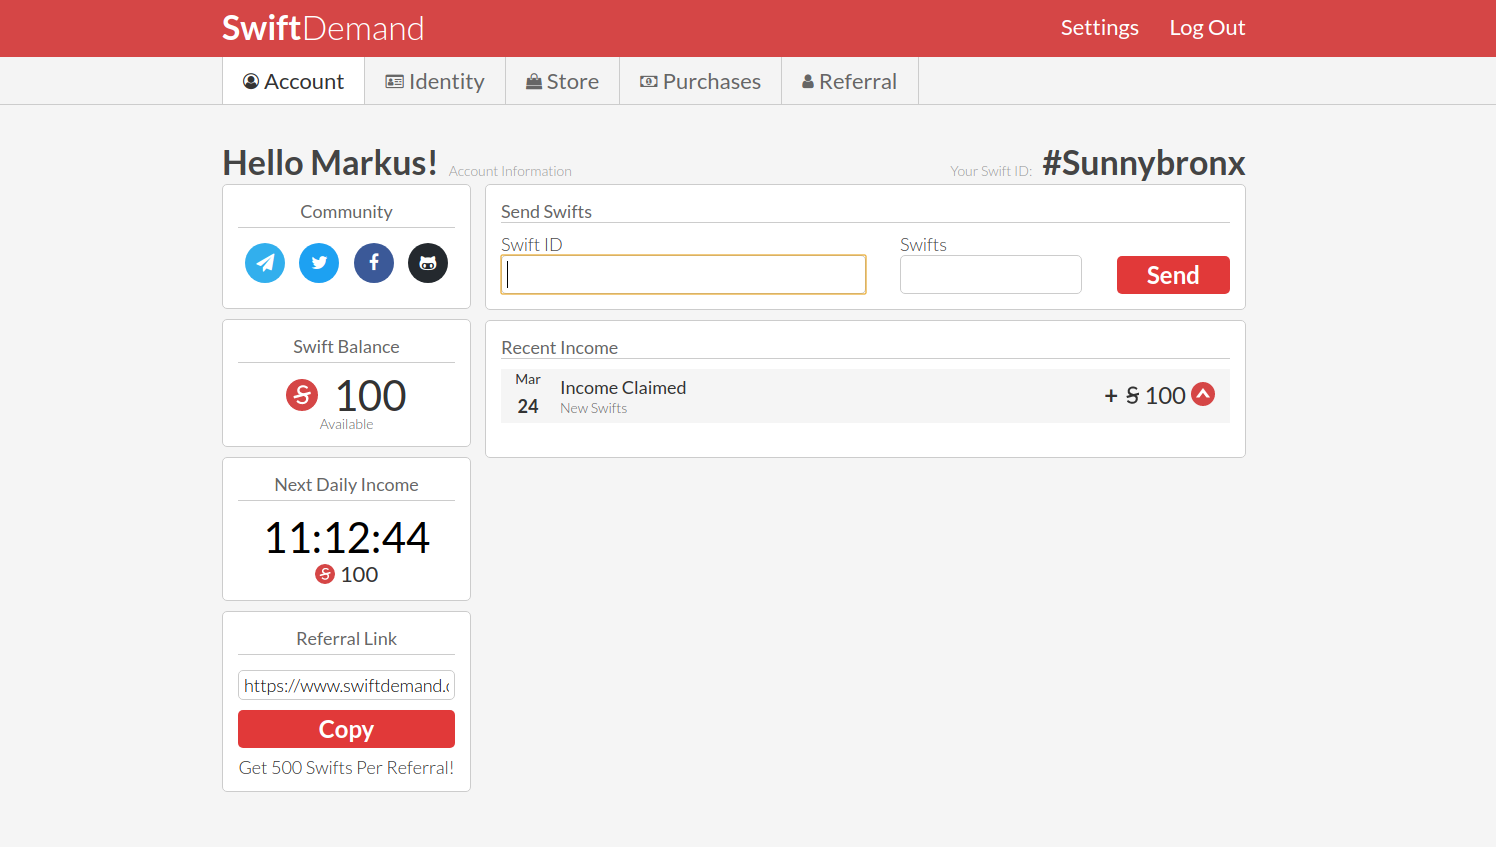Focus the Swift ID input field
1496x847 pixels.
point(683,275)
